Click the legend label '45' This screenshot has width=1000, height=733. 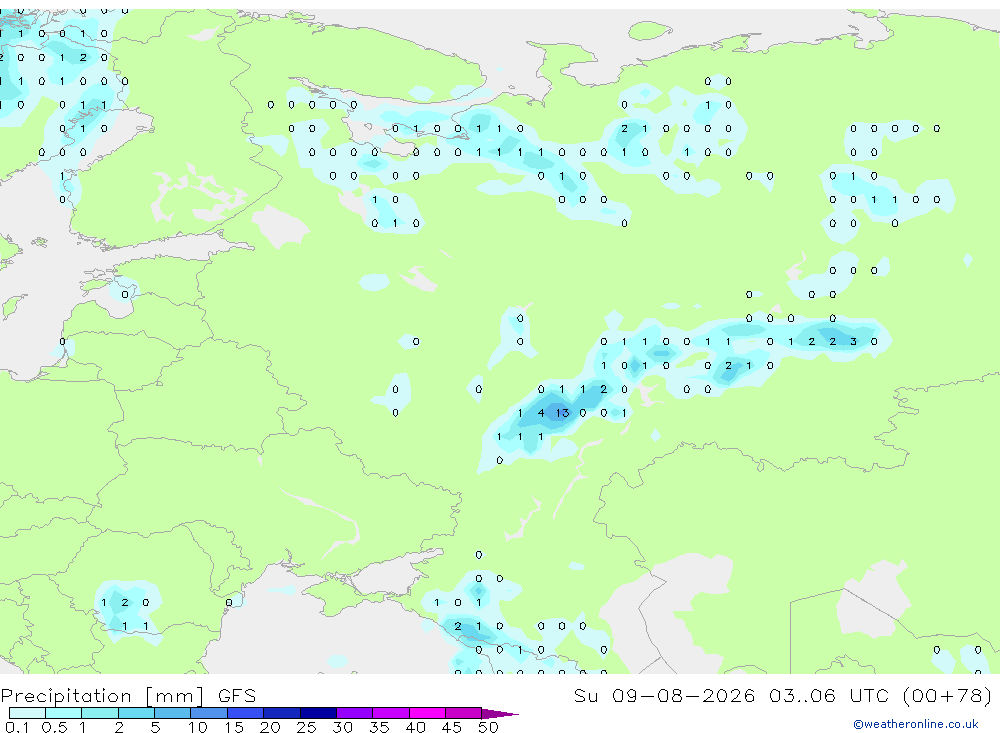coord(452,727)
